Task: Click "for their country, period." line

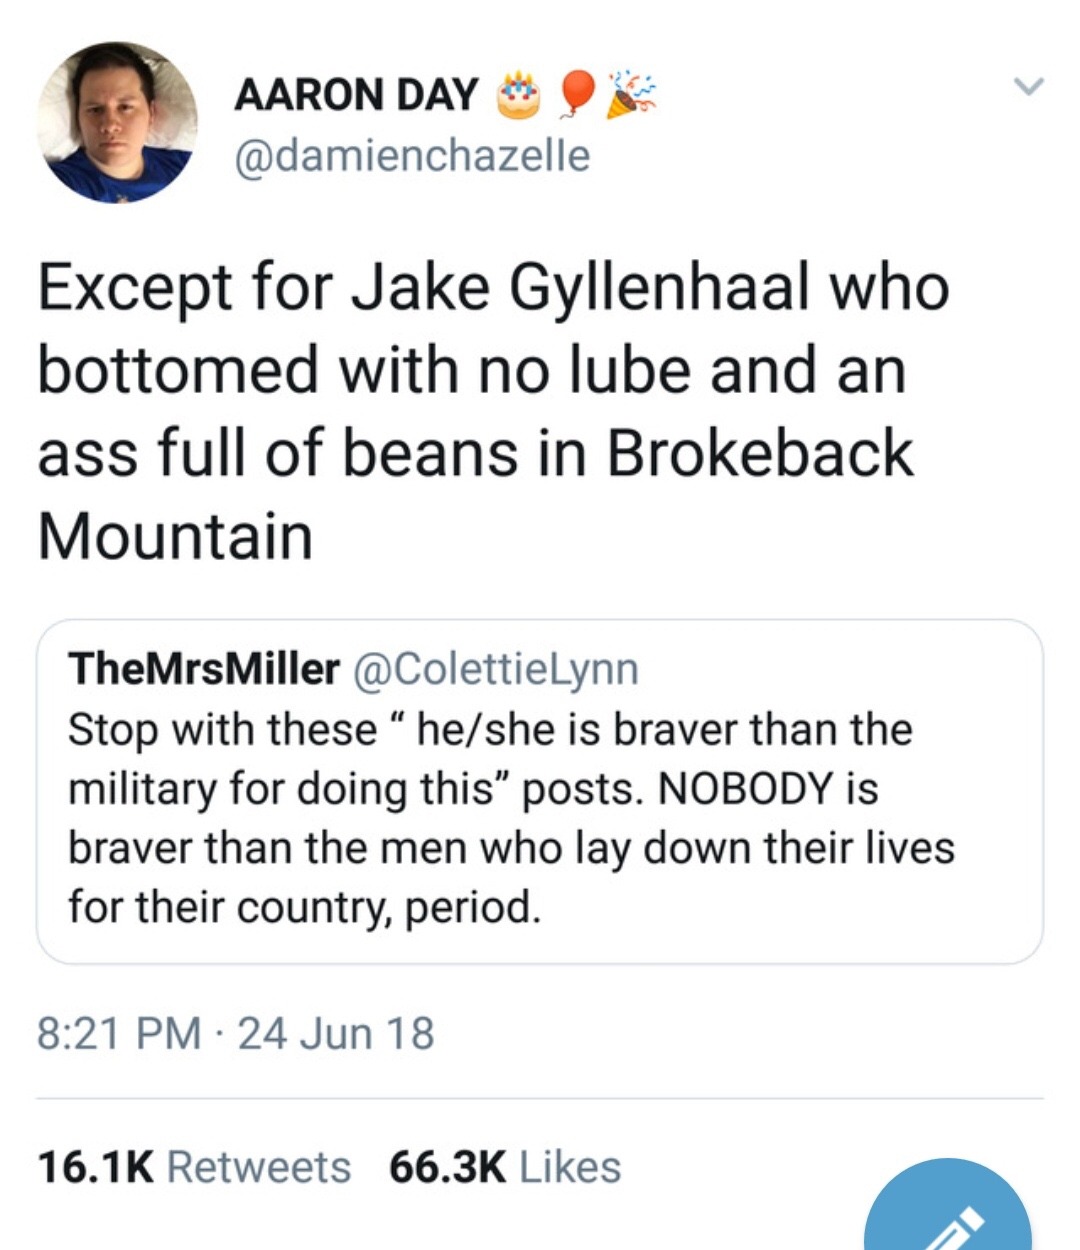Action: pos(304,907)
